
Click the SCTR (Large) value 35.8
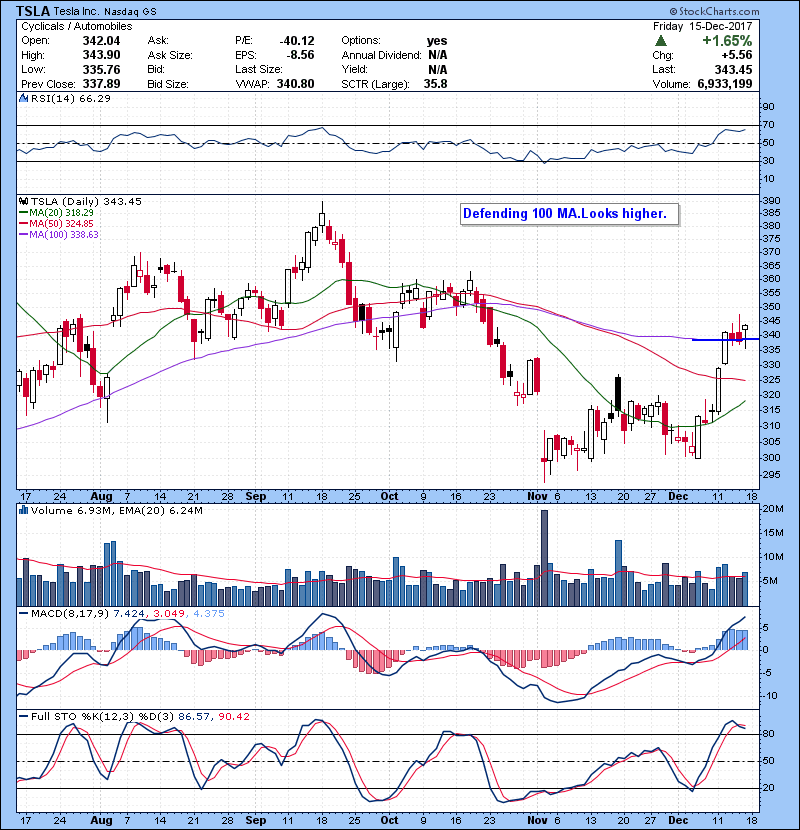point(435,84)
